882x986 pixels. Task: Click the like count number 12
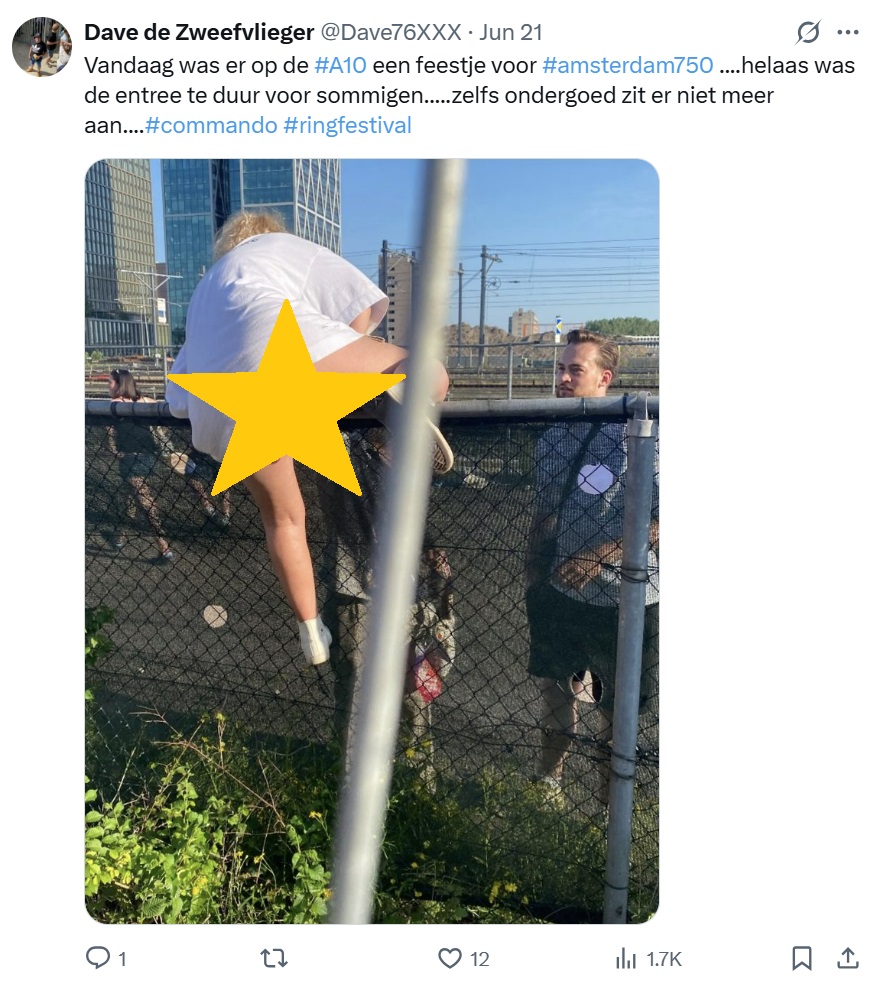(x=480, y=959)
